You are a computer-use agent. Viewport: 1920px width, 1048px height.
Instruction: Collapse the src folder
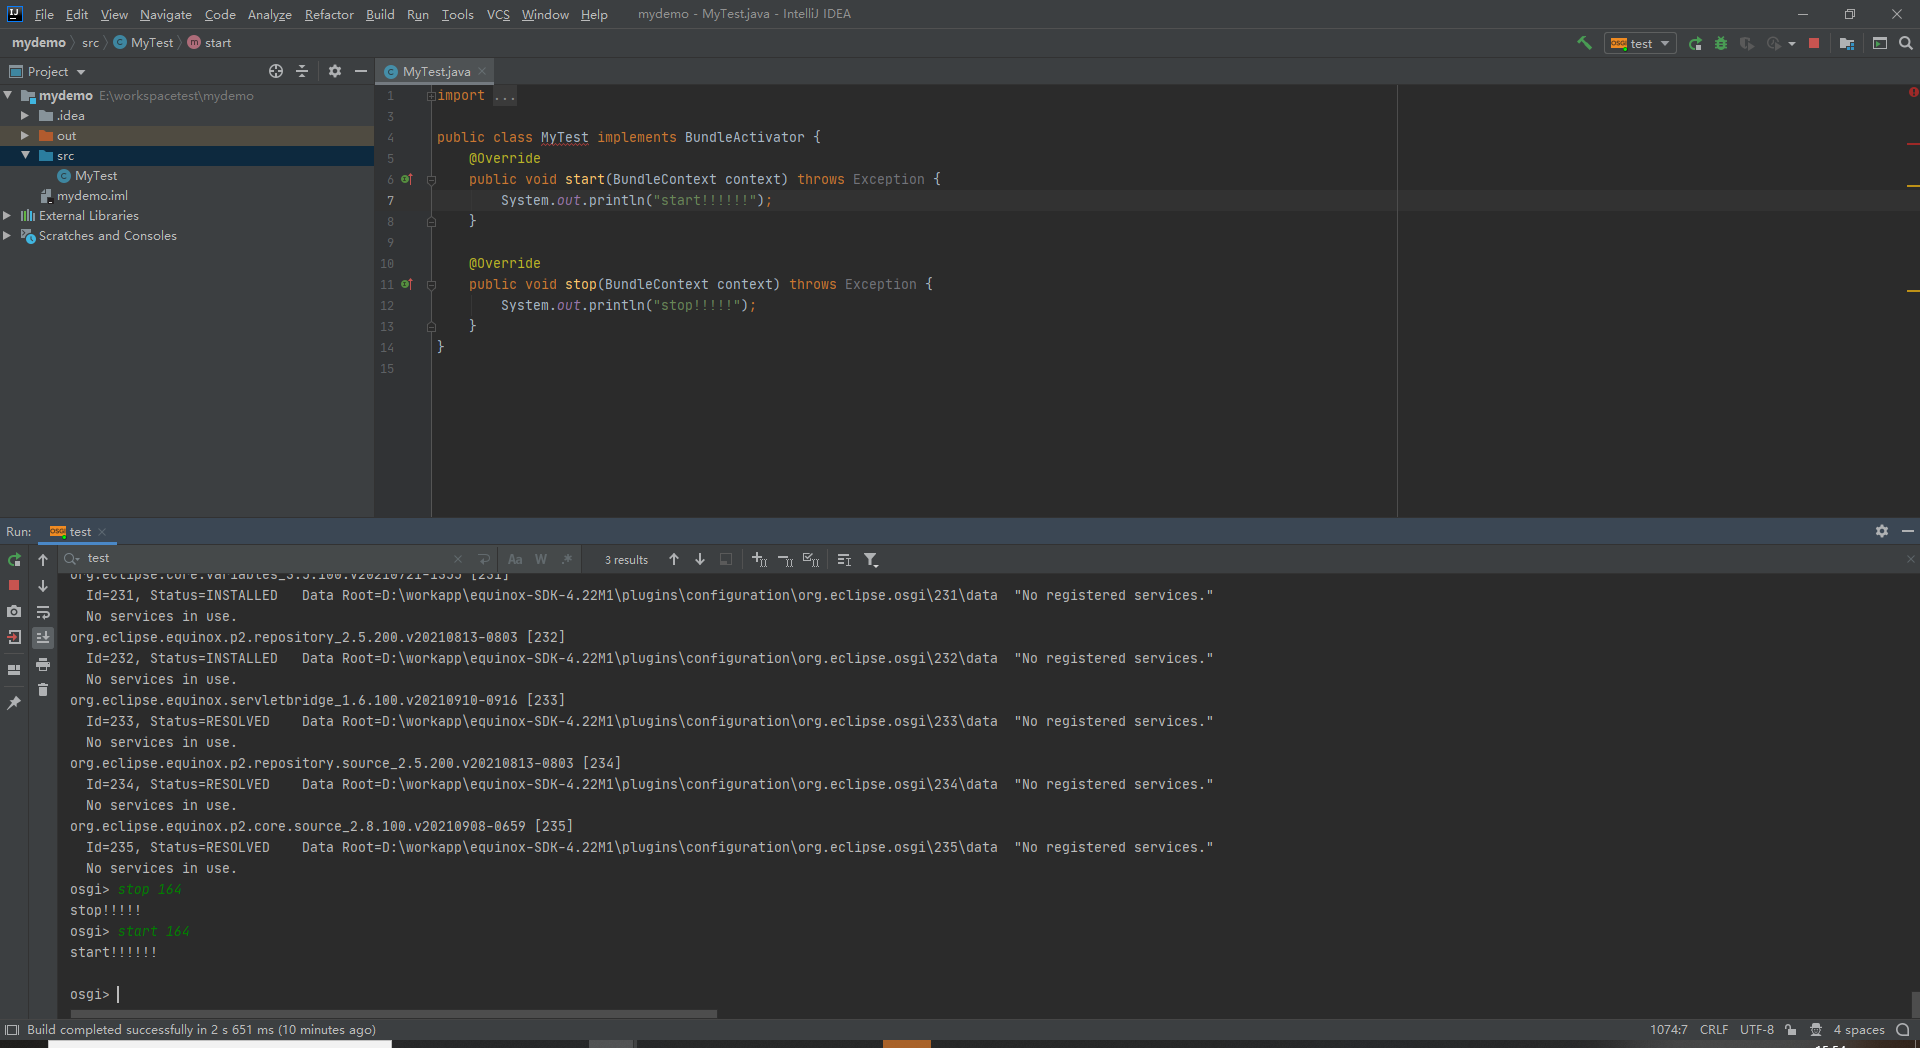click(25, 155)
